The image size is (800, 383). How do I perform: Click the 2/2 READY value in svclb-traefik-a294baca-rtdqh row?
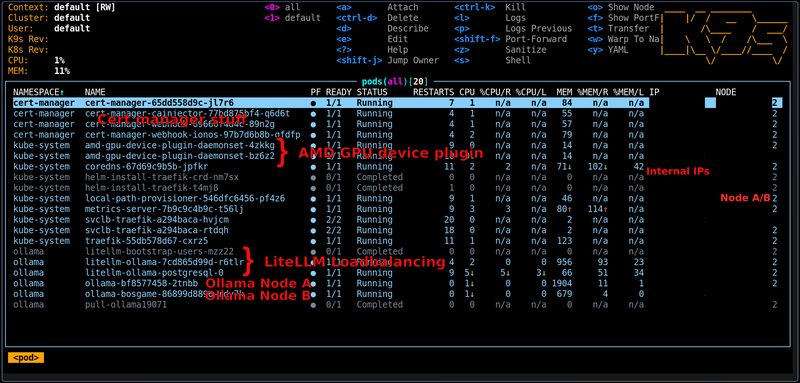click(334, 231)
